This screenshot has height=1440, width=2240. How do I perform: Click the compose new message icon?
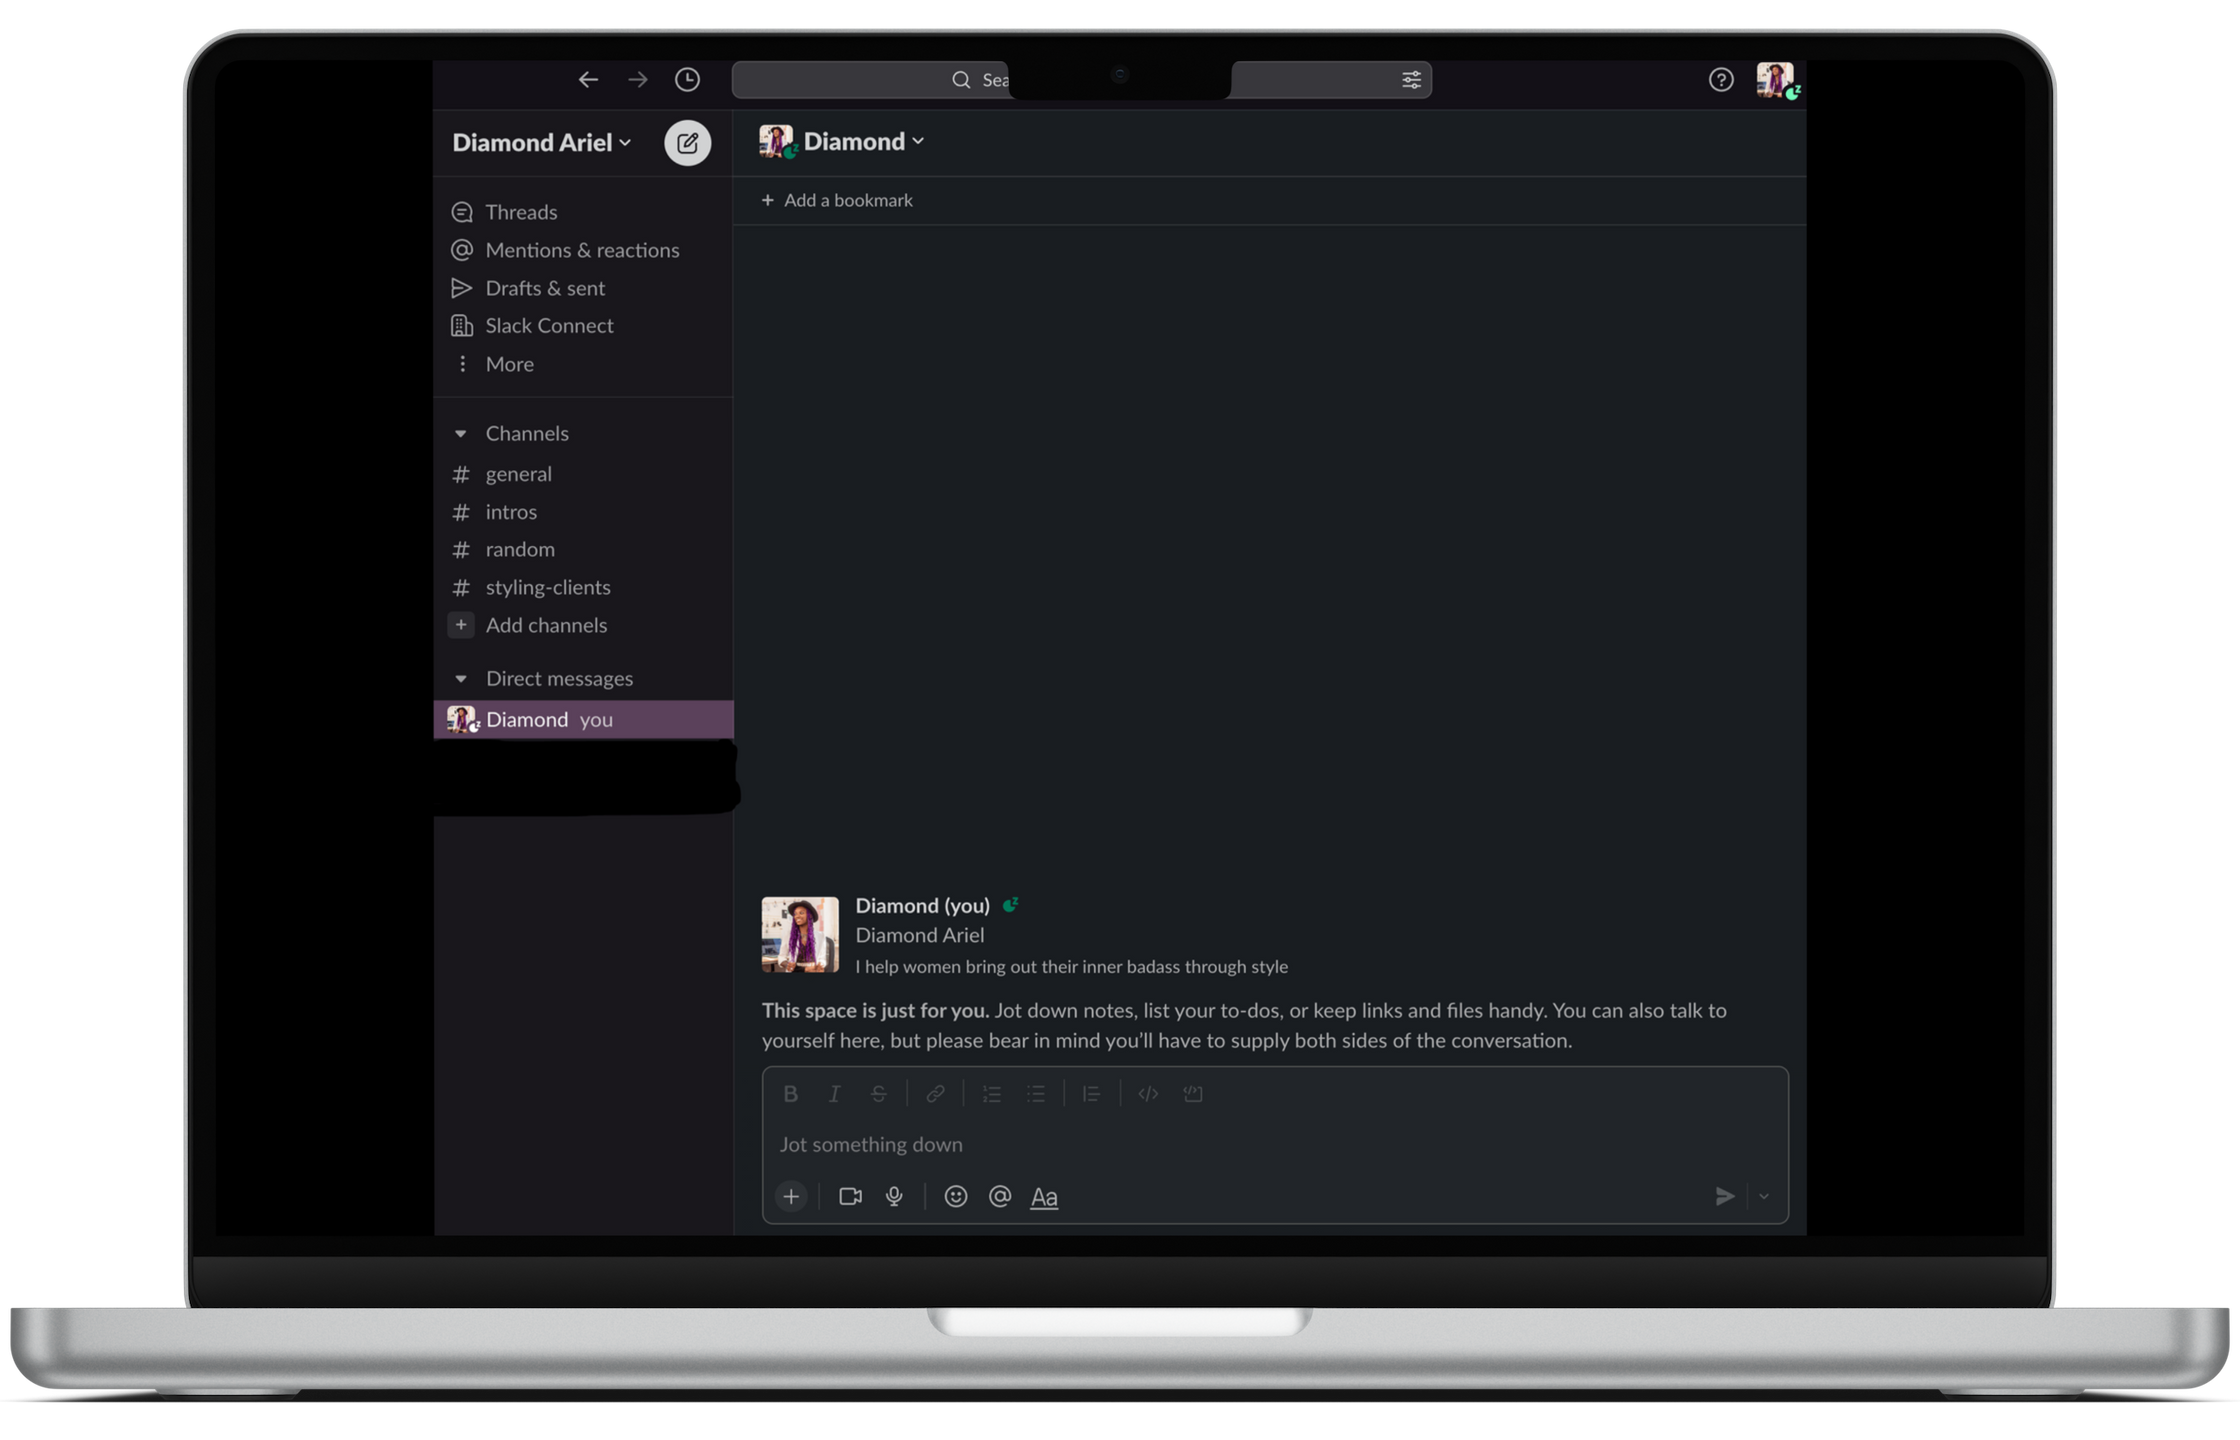(x=687, y=143)
